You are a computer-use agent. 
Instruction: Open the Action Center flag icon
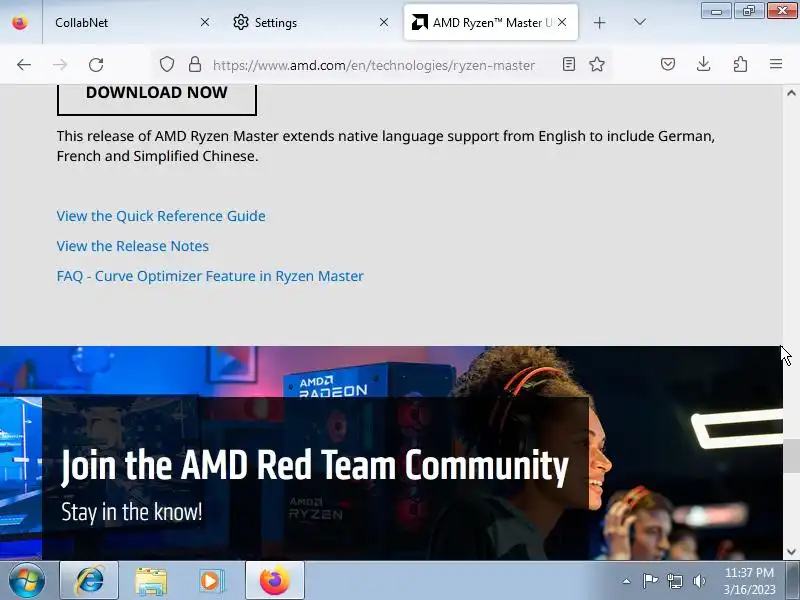tap(650, 581)
